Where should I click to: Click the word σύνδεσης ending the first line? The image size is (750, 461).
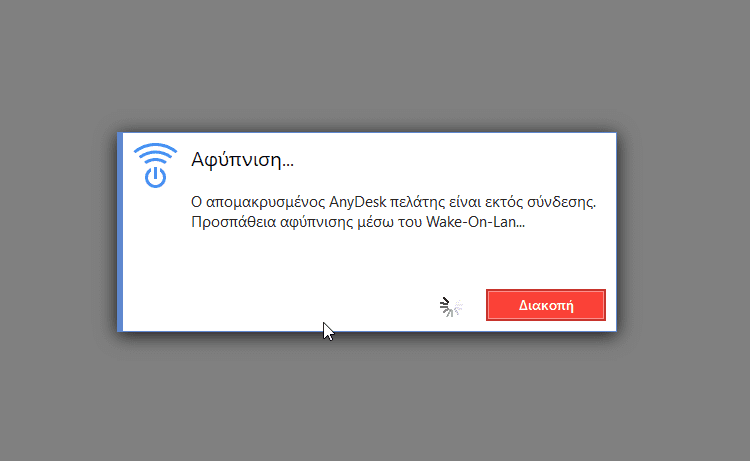coord(561,202)
